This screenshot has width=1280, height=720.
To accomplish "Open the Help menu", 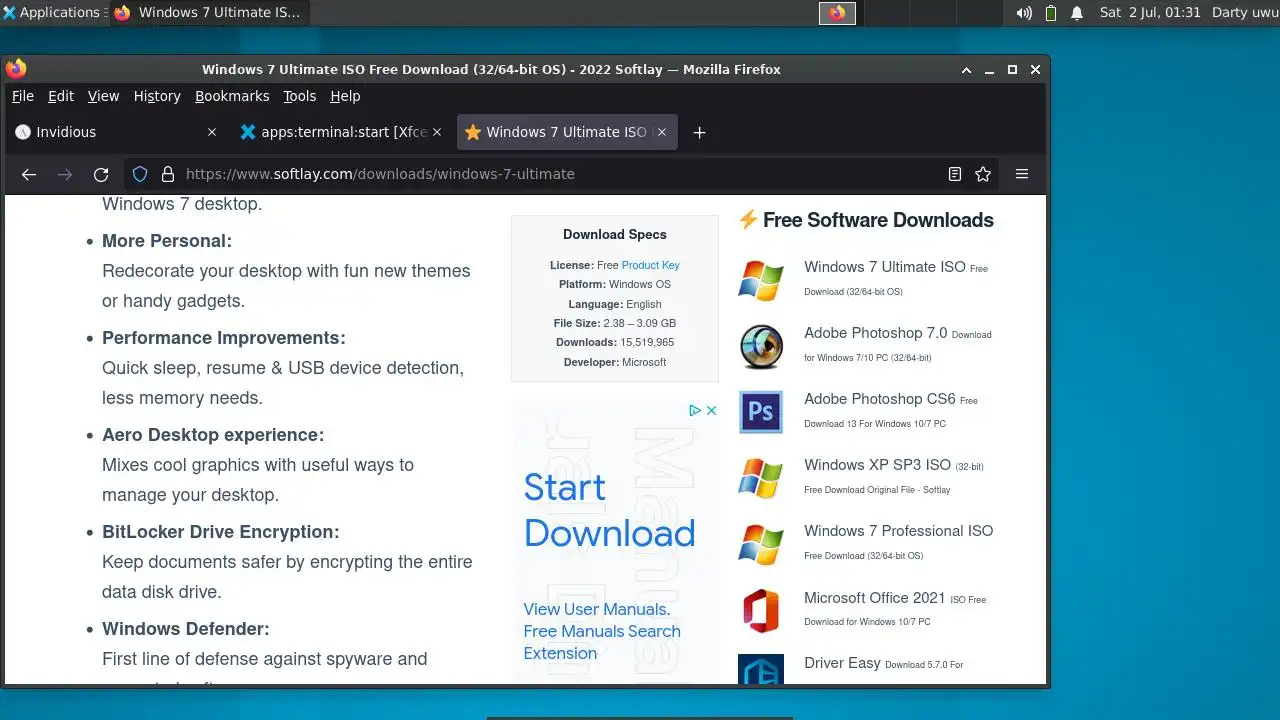I will (x=345, y=96).
